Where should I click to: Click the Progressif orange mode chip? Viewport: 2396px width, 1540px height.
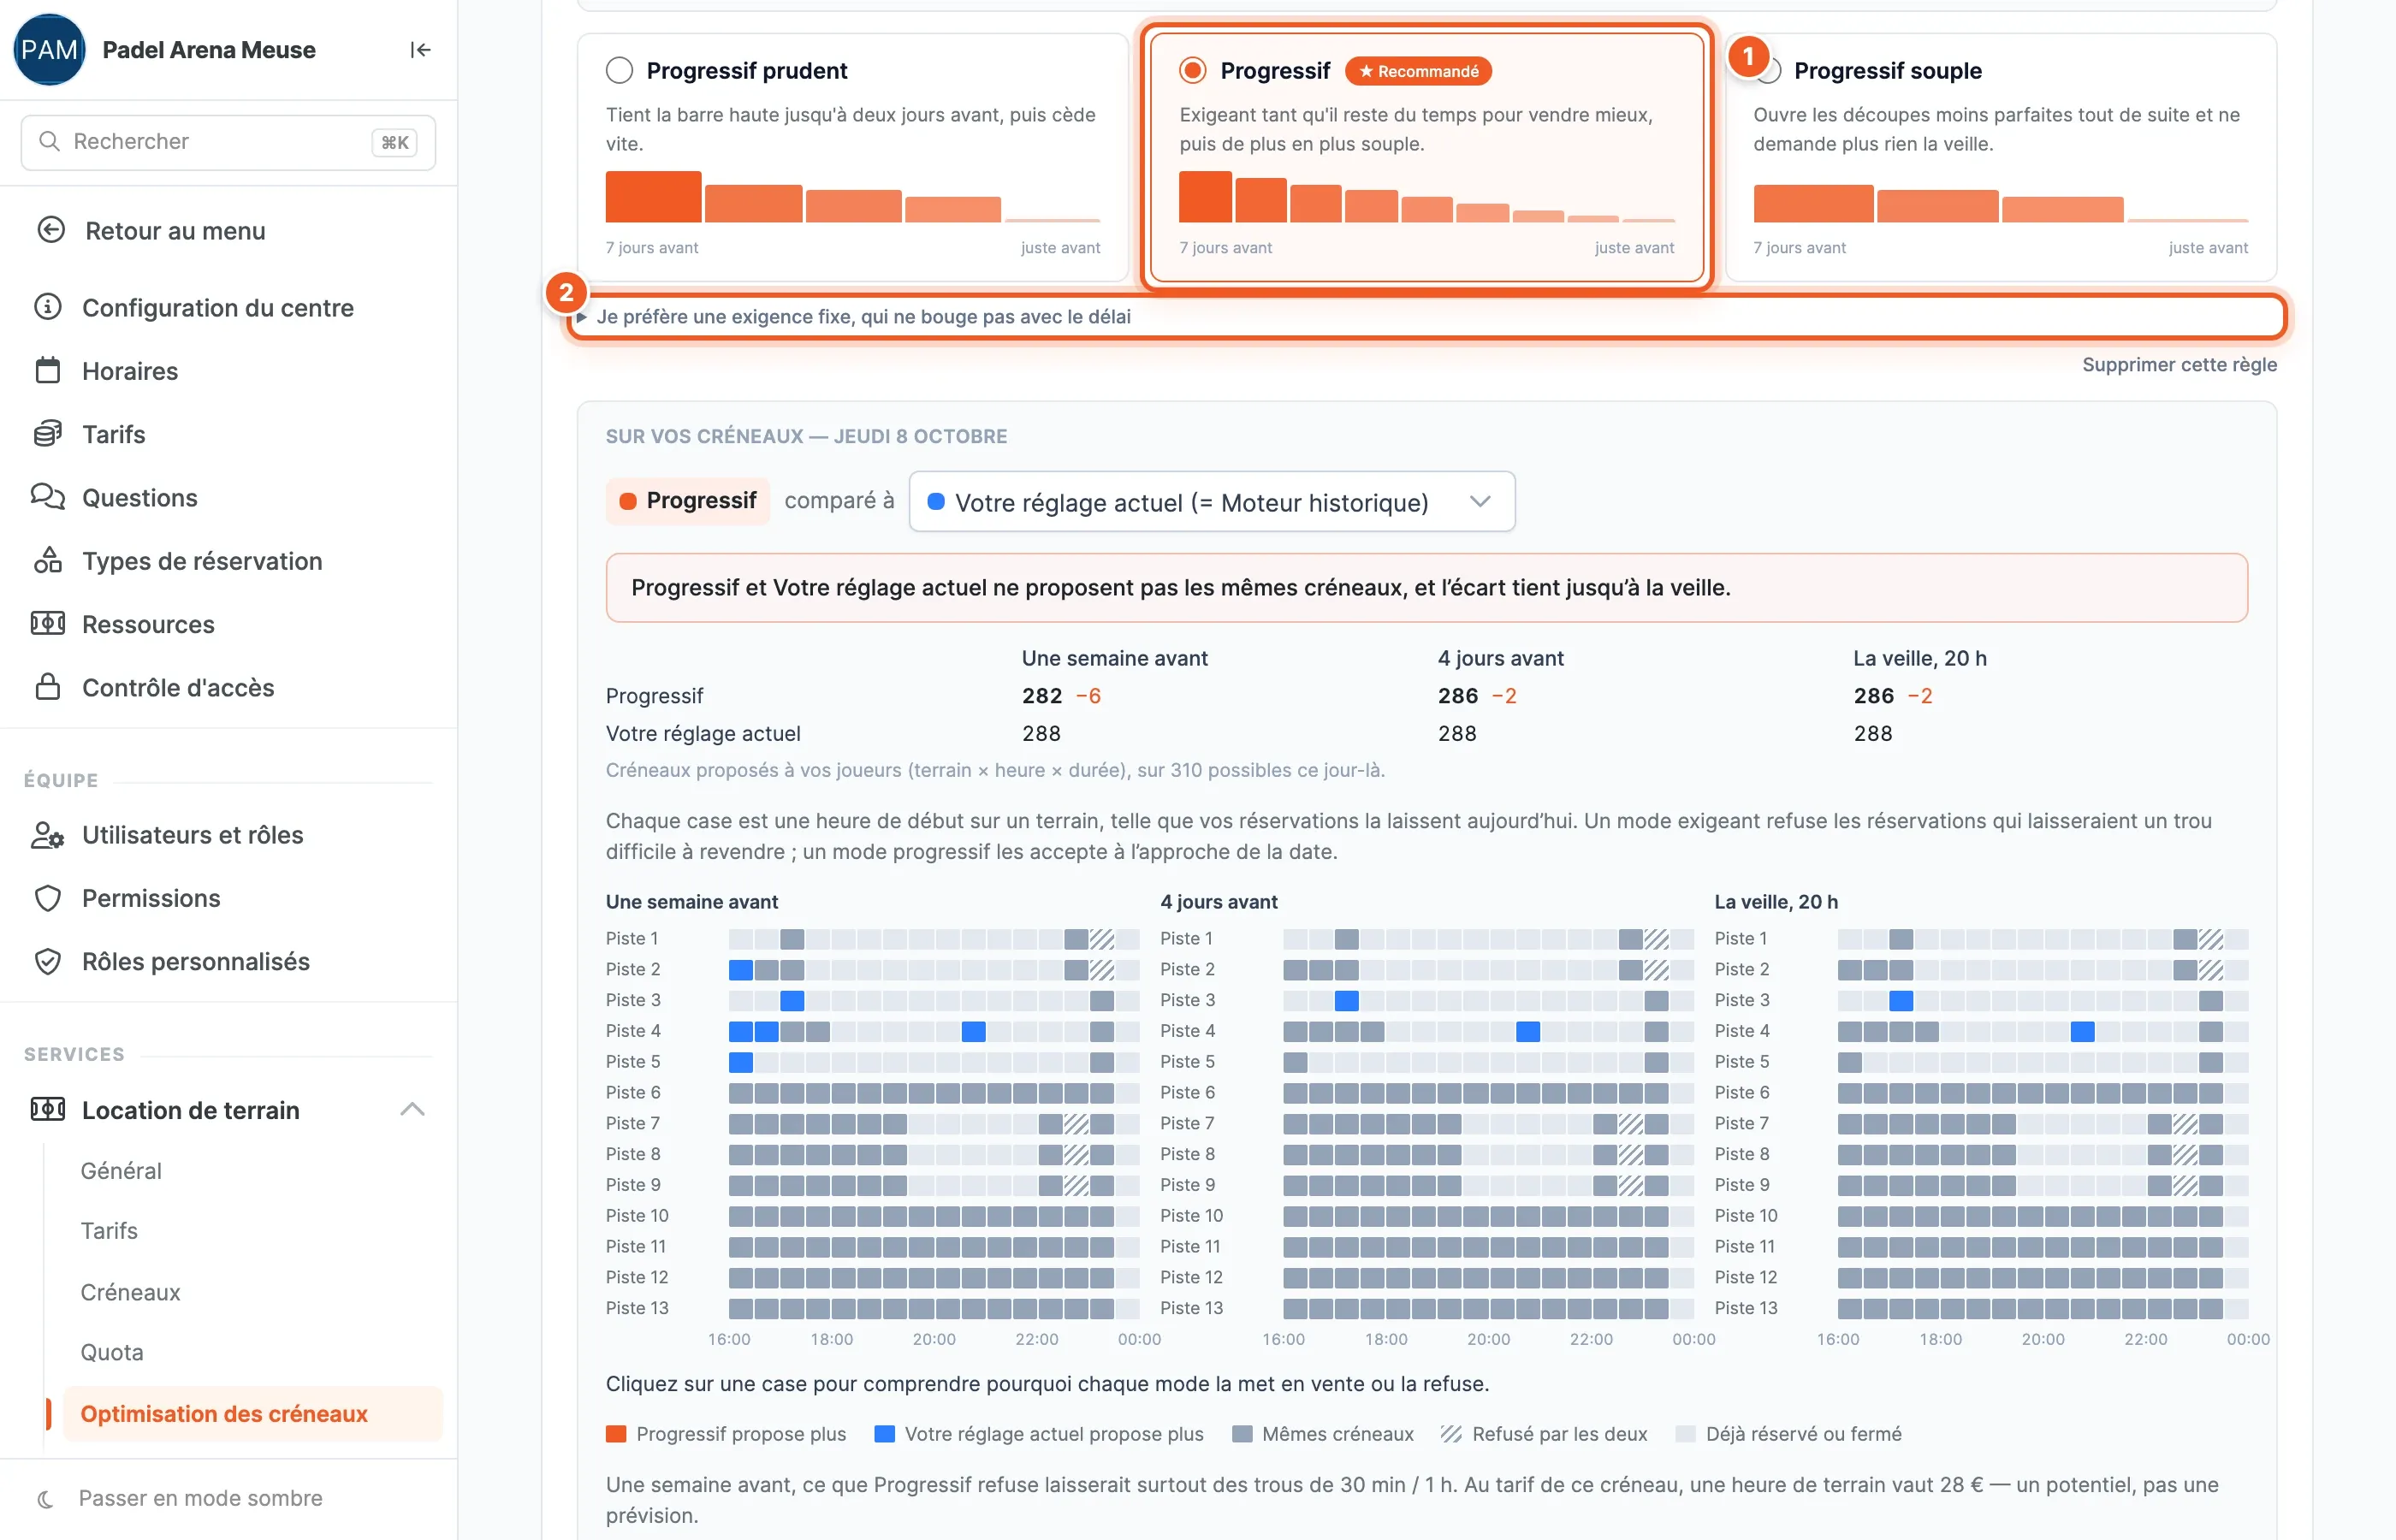tap(688, 501)
